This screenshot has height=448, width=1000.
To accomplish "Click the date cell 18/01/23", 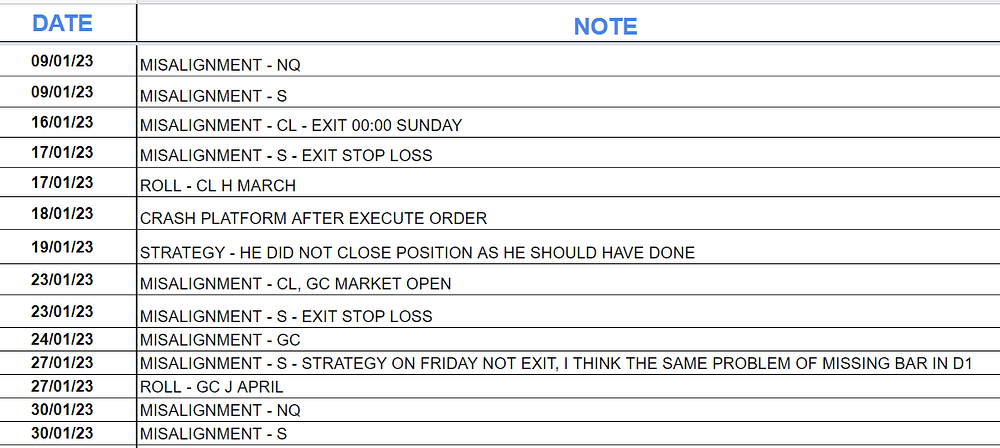I will pos(62,213).
